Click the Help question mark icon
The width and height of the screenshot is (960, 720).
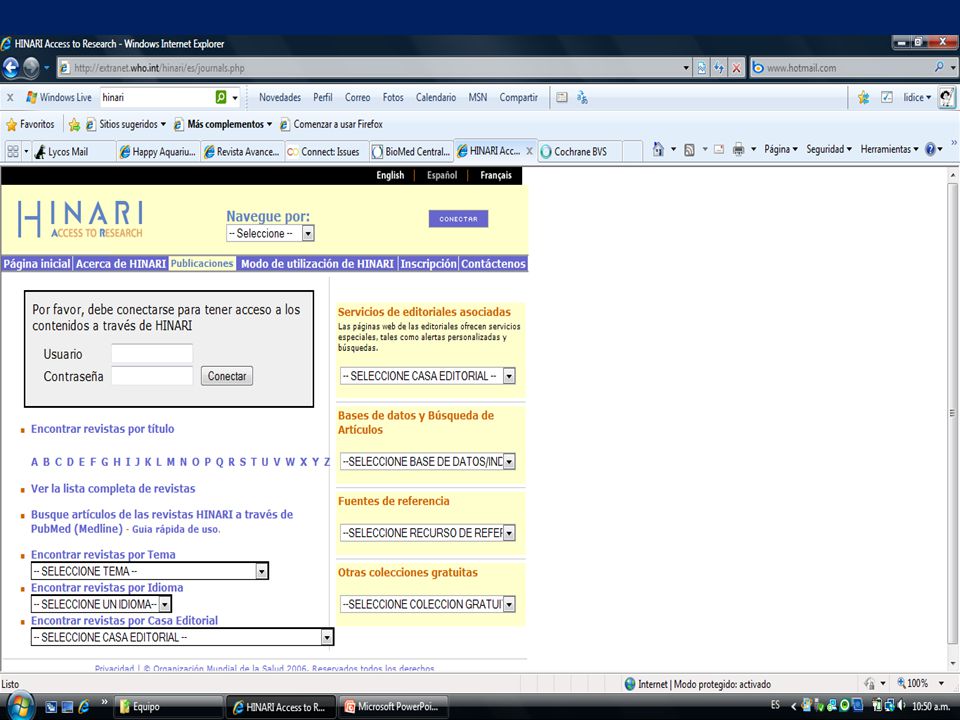coord(930,149)
